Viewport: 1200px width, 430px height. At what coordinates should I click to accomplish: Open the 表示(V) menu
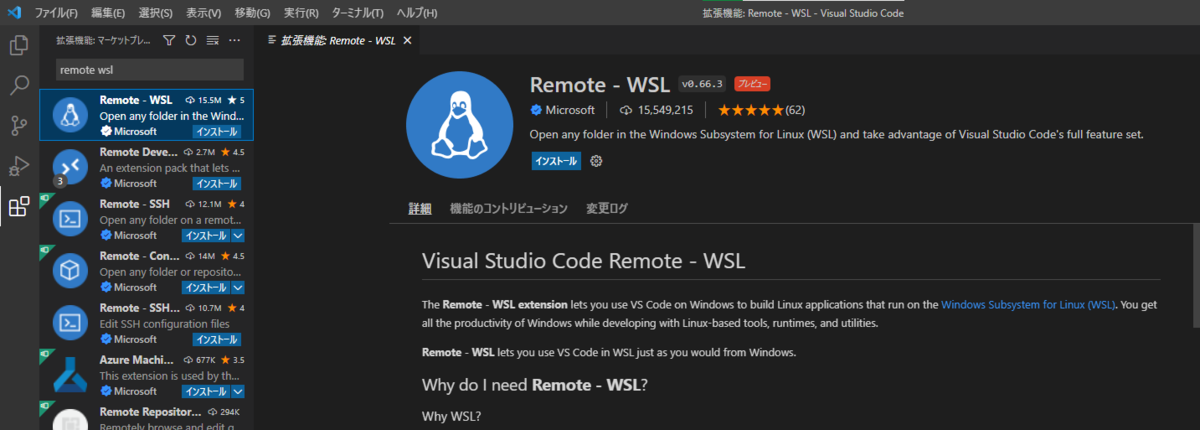(x=204, y=13)
